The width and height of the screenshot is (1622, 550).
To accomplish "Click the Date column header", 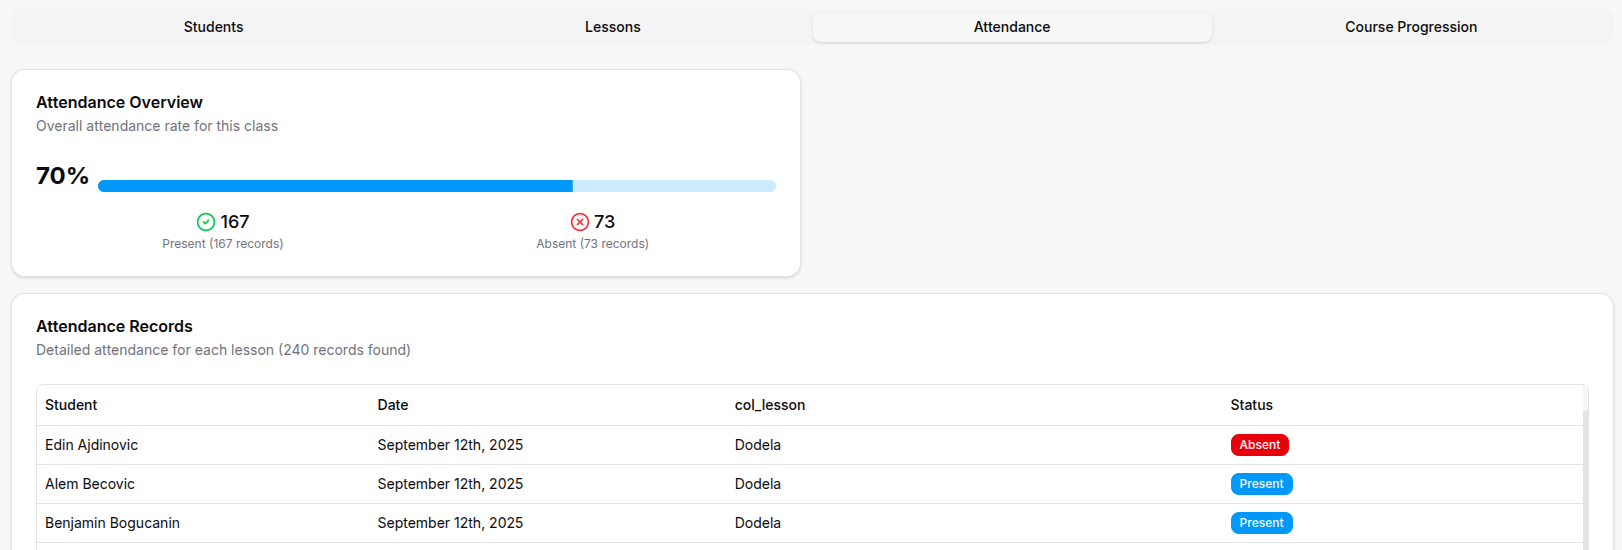I will tap(392, 405).
